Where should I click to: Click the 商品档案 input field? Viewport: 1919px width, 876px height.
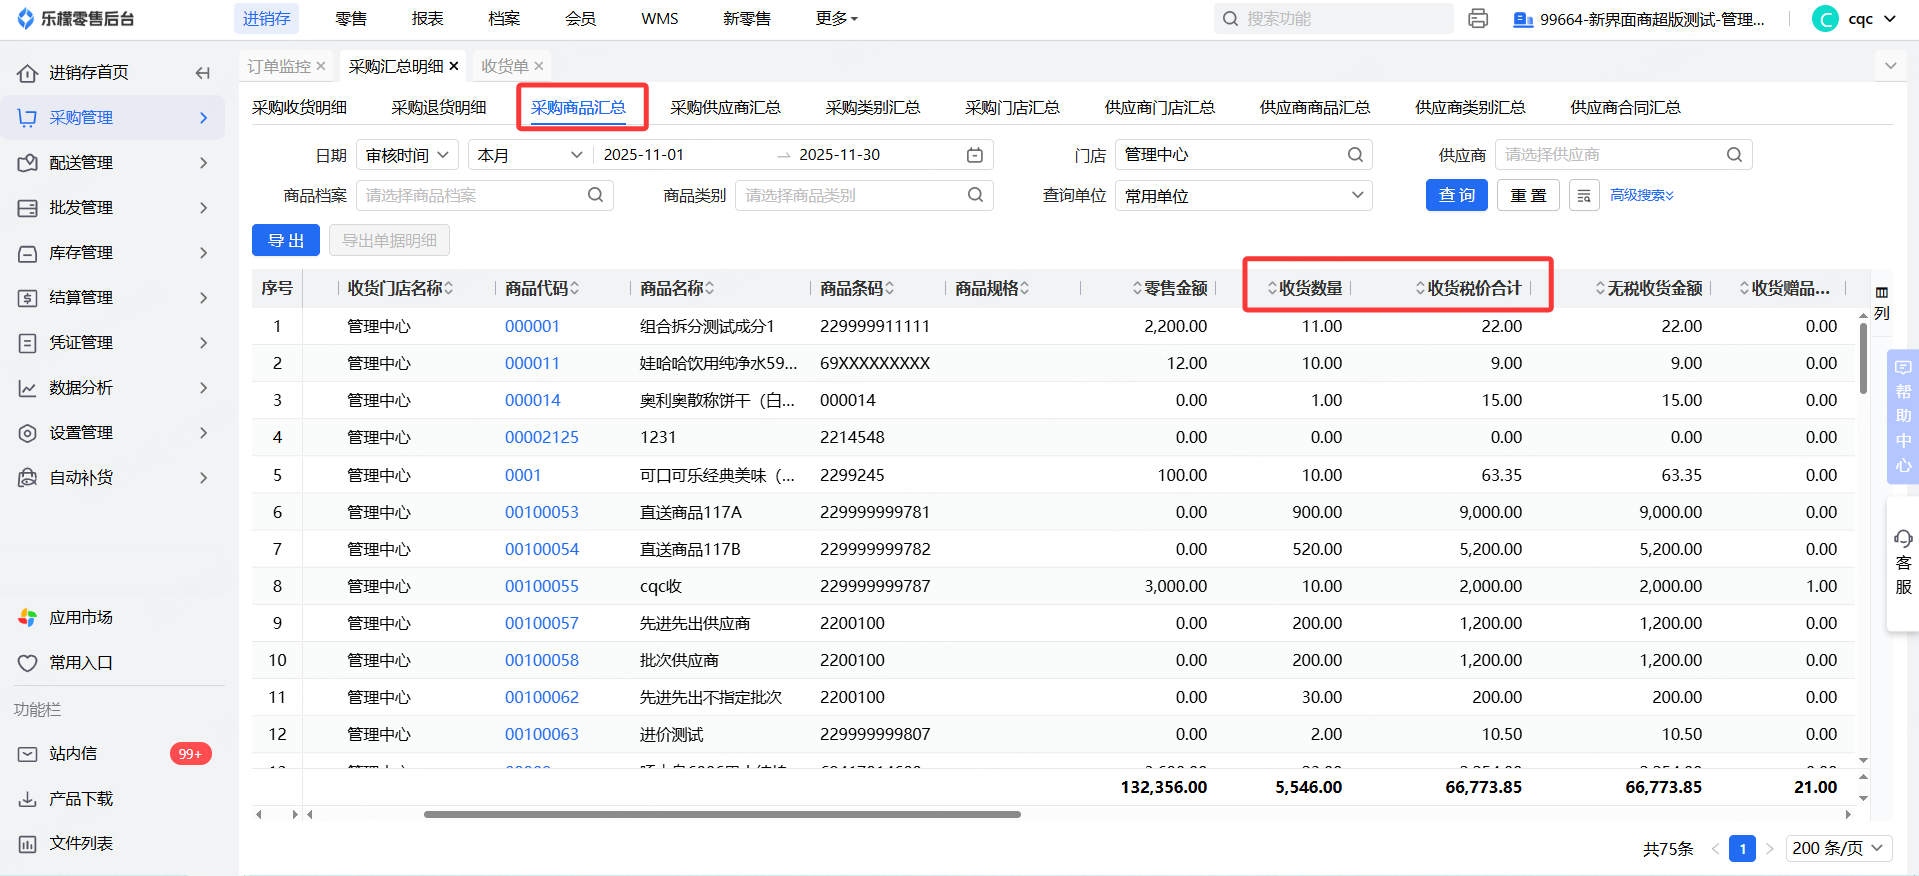pos(473,196)
